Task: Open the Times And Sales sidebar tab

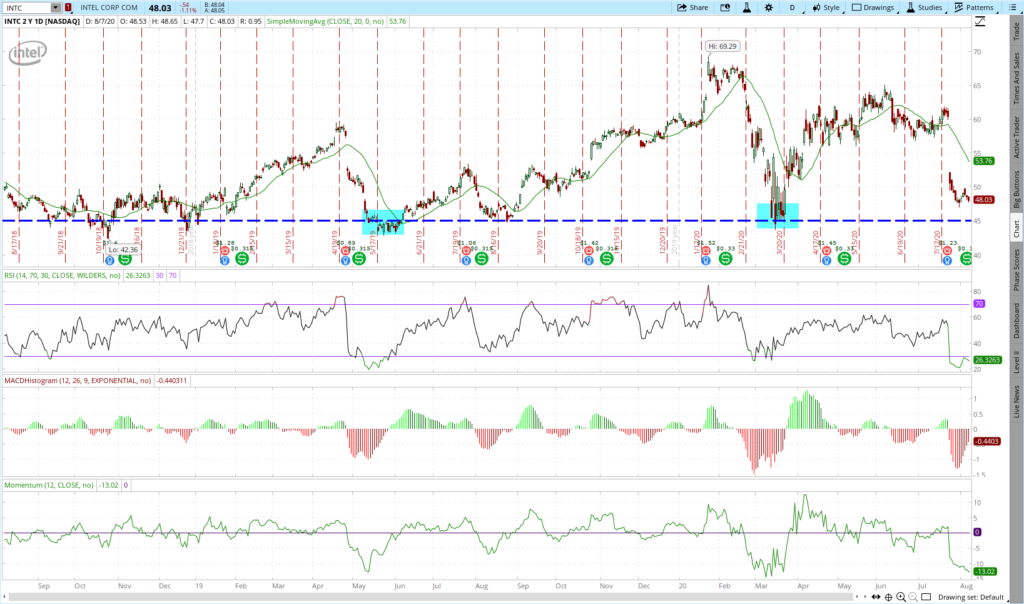Action: tap(1016, 79)
